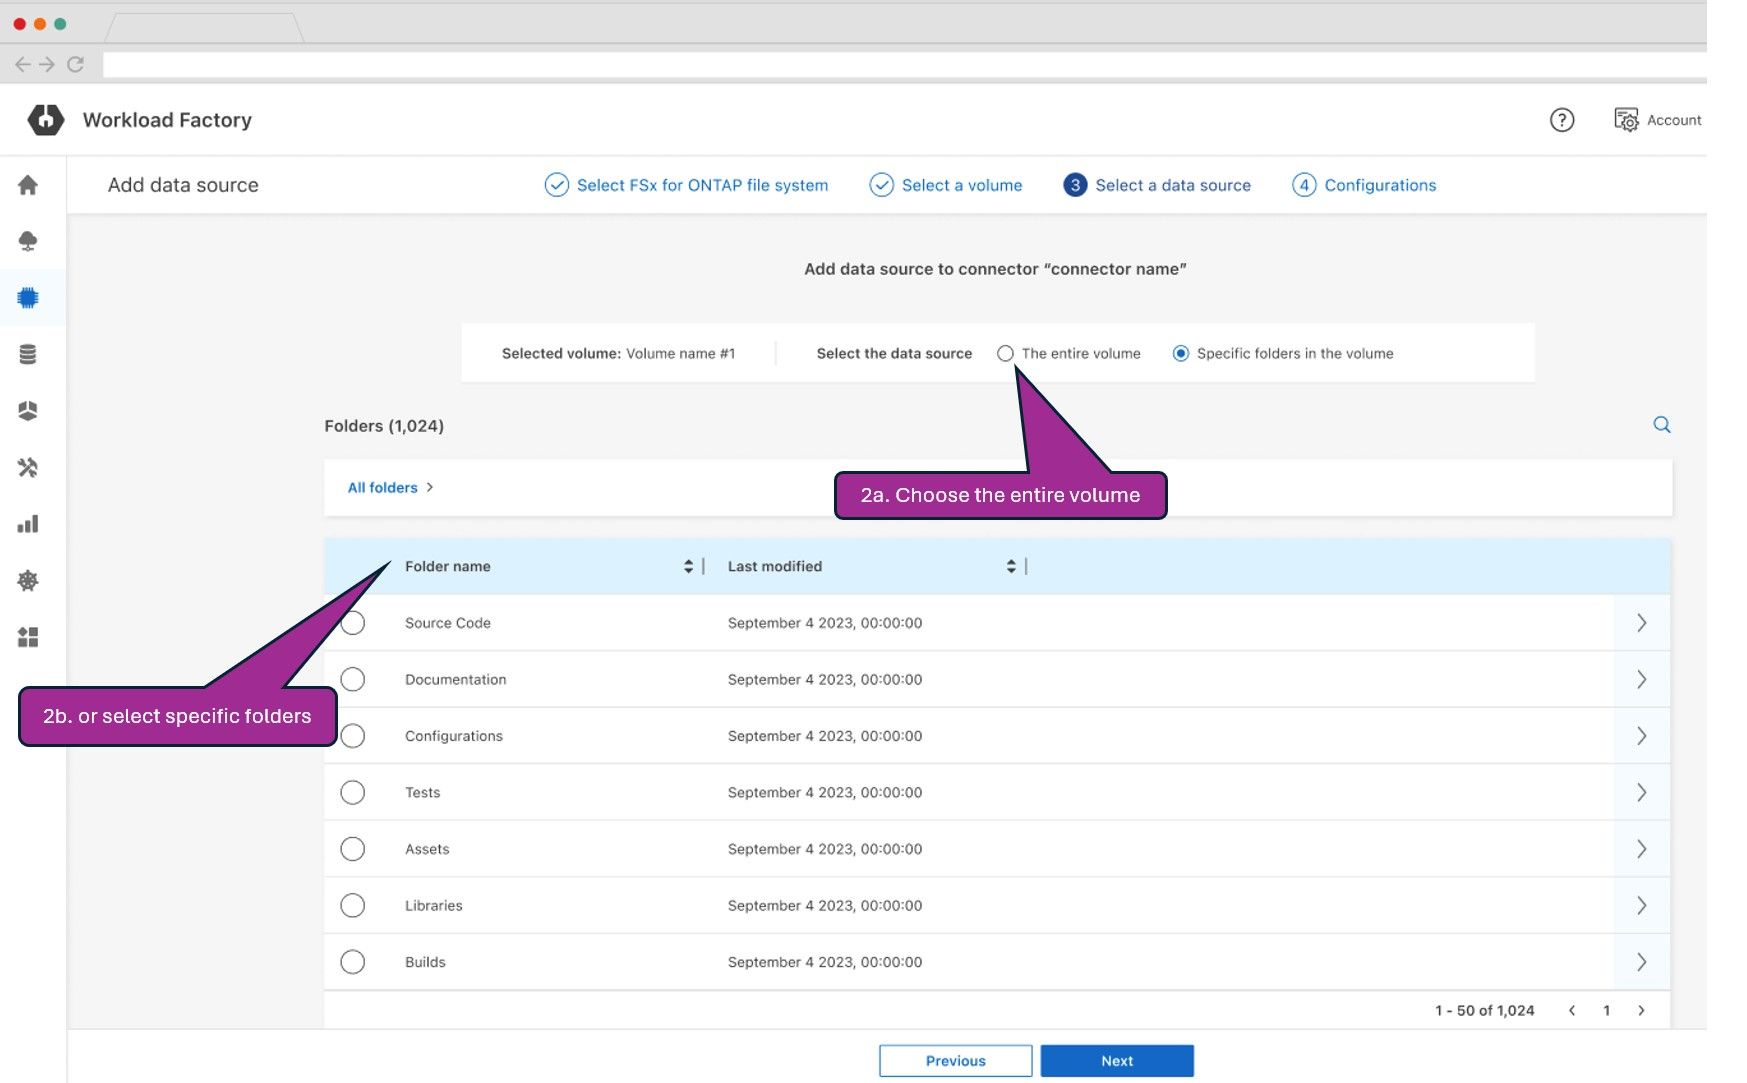Viewport: 1747px width, 1083px height.
Task: Click the Next button
Action: pos(1116,1060)
